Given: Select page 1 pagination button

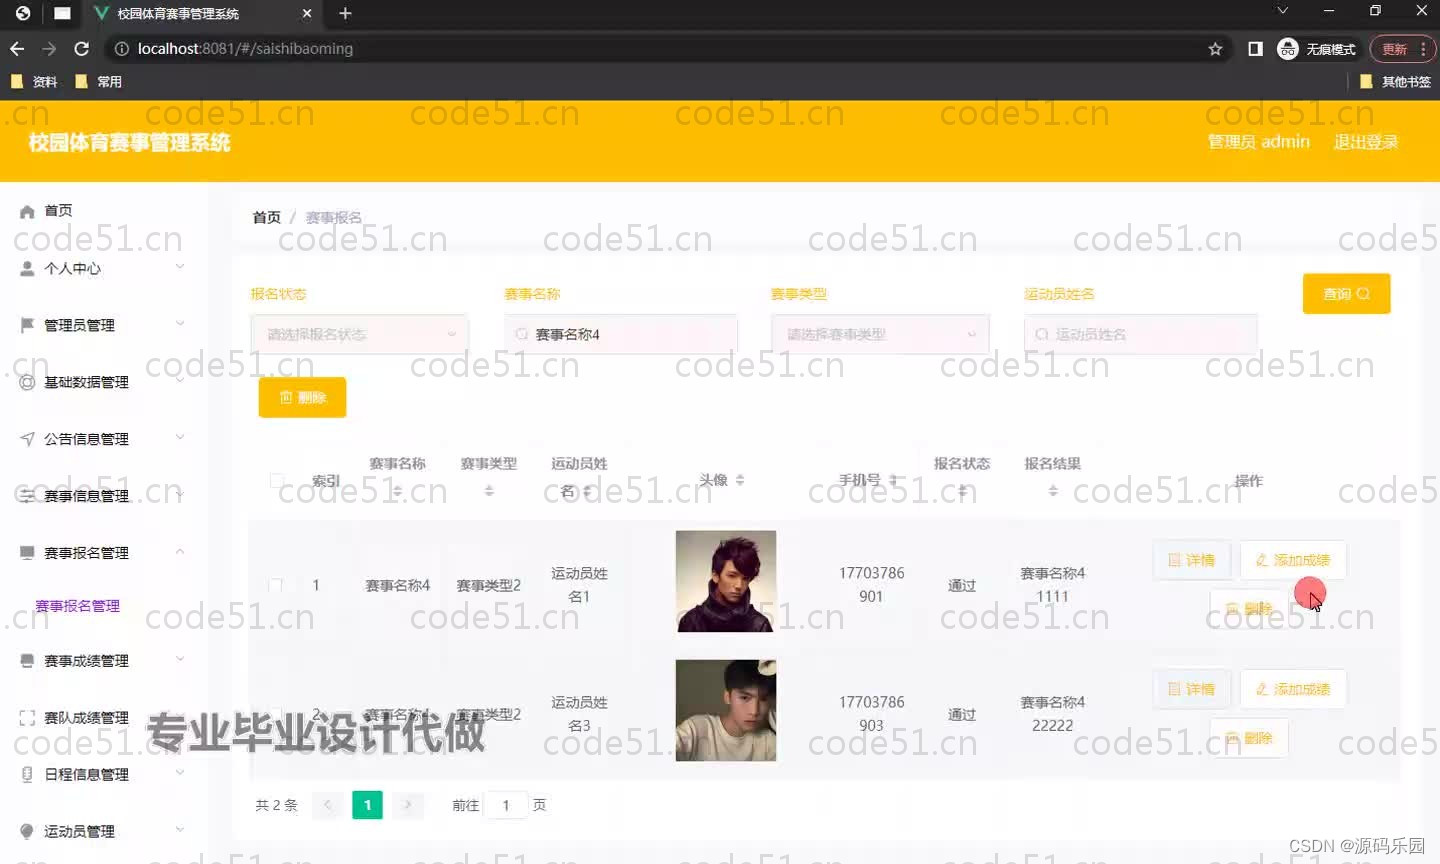Looking at the screenshot, I should (367, 805).
